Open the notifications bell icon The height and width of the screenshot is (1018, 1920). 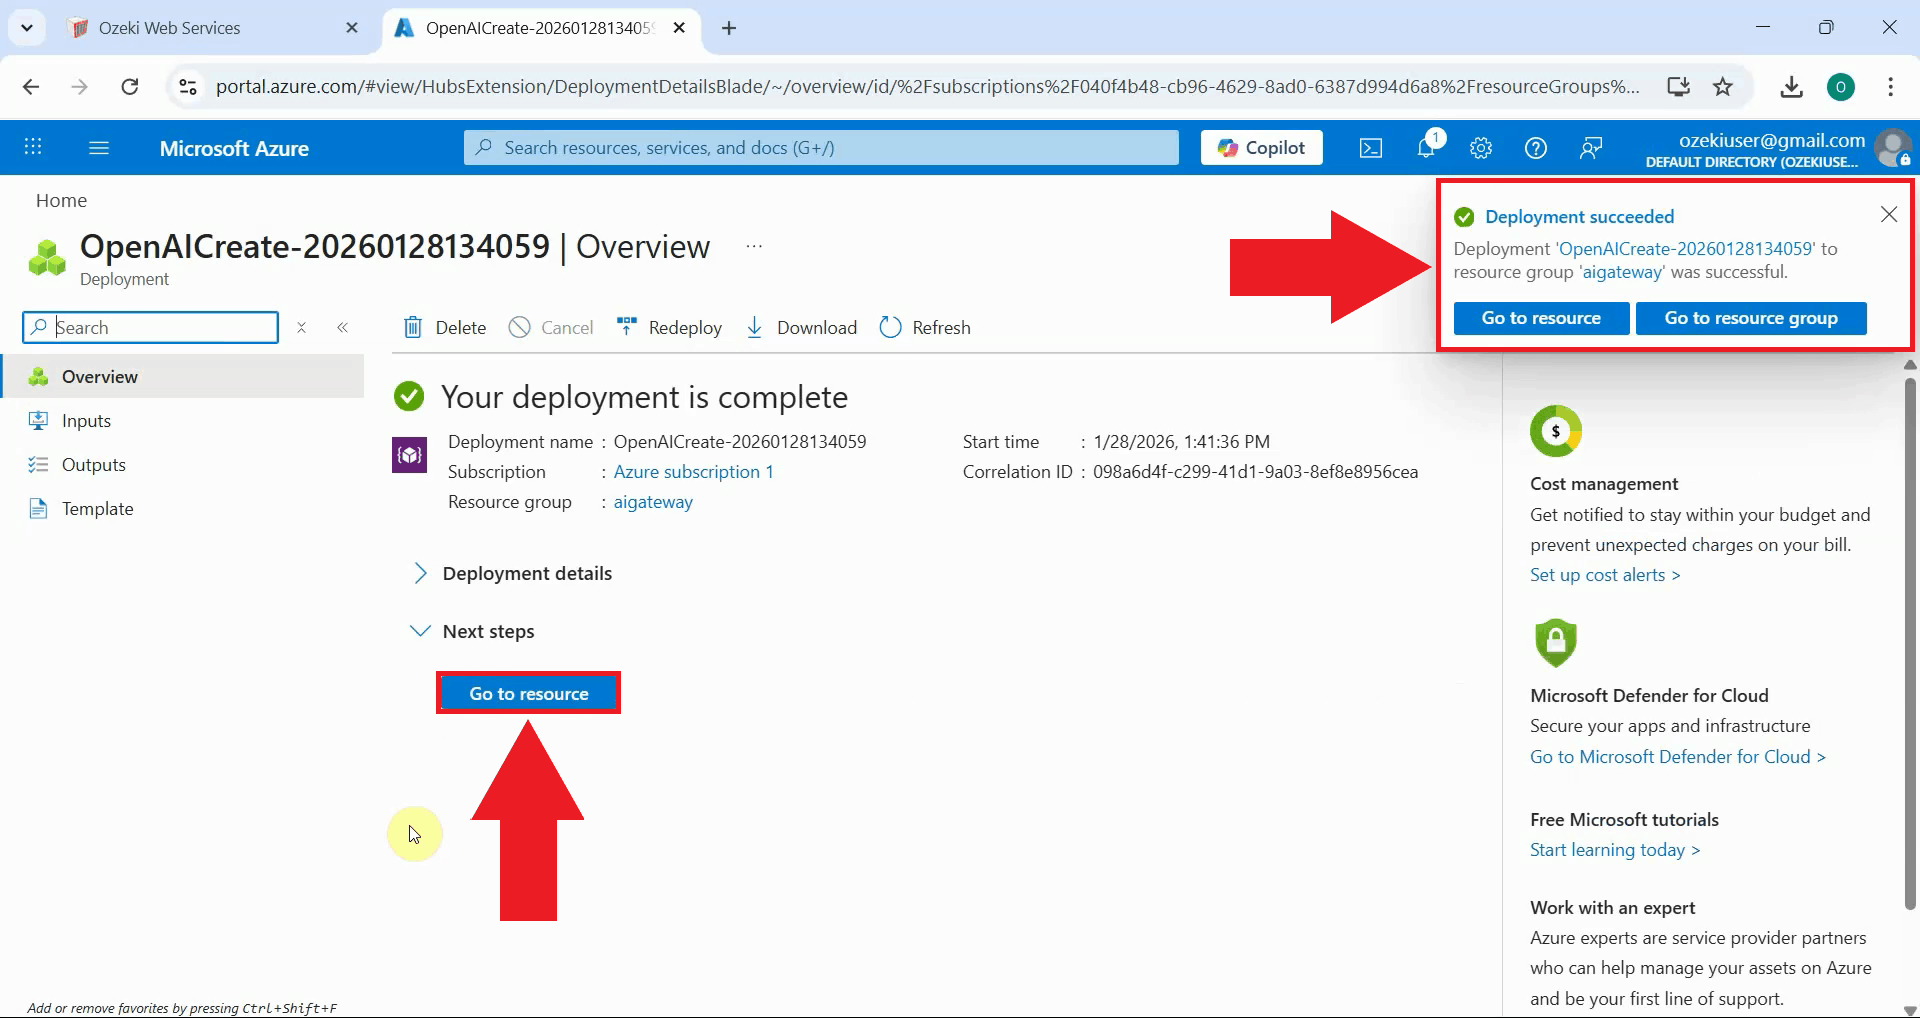(x=1427, y=148)
